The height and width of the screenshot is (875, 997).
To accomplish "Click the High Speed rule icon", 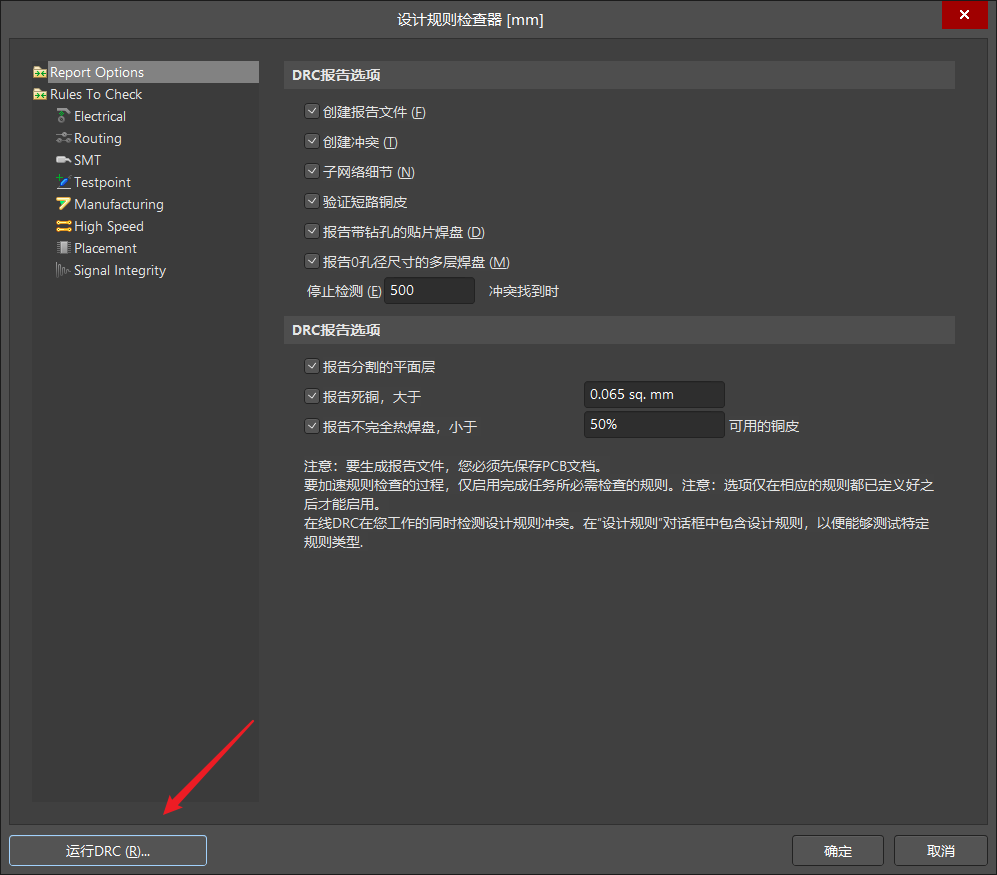I will 63,226.
